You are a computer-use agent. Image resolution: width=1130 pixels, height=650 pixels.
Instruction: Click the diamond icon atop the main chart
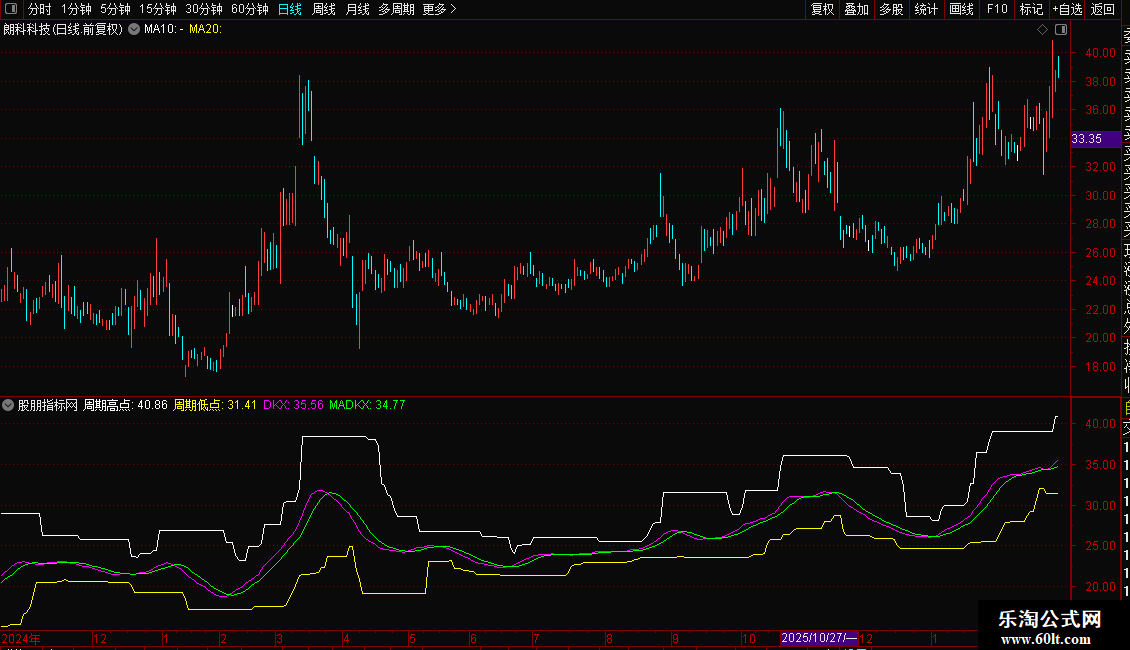(x=1042, y=29)
